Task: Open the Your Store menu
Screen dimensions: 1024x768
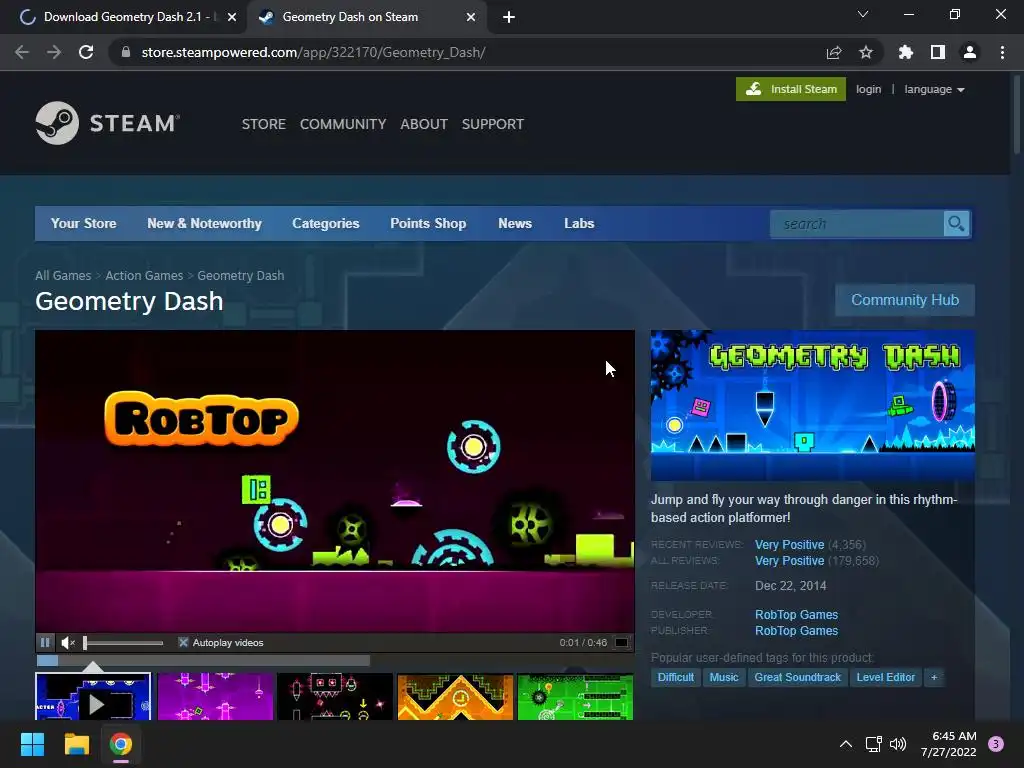Action: 84,223
